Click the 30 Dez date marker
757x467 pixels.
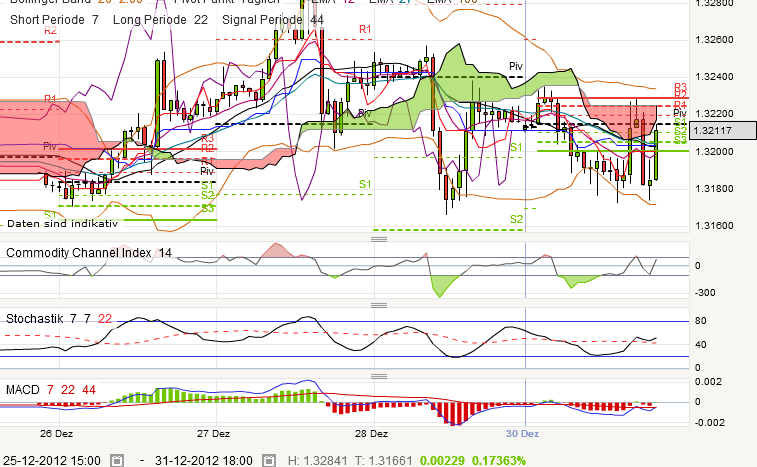click(522, 435)
